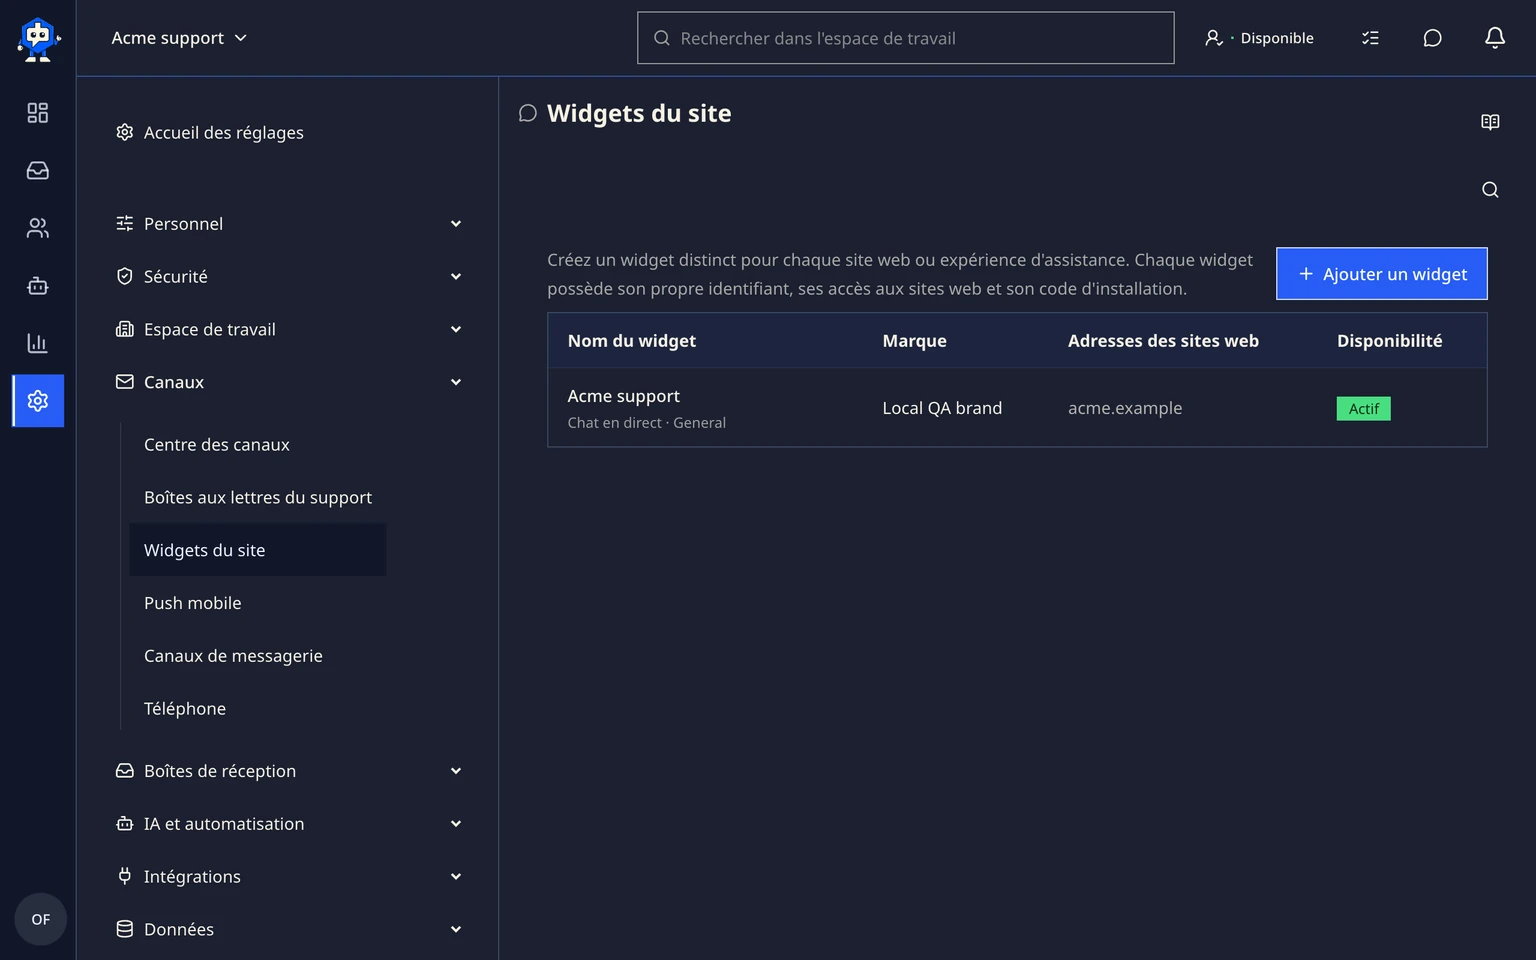Open the documentation book icon
This screenshot has height=960, width=1536.
1490,122
